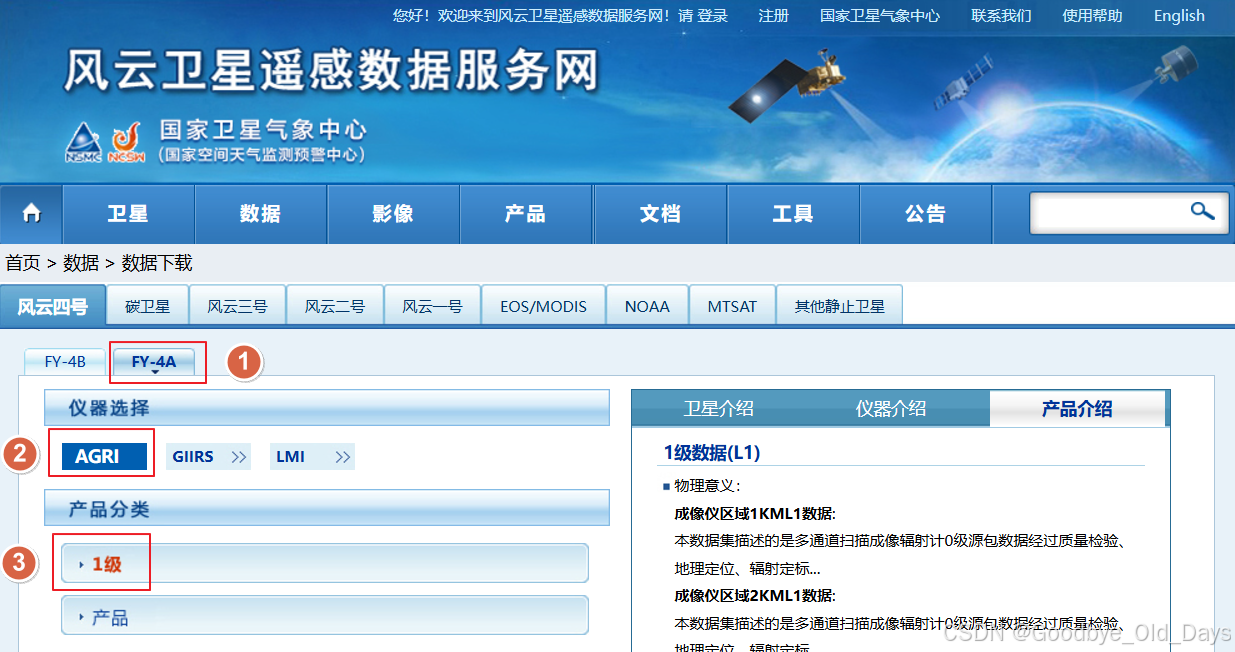
Task: Select the FY-4B sub-tab
Action: click(65, 362)
